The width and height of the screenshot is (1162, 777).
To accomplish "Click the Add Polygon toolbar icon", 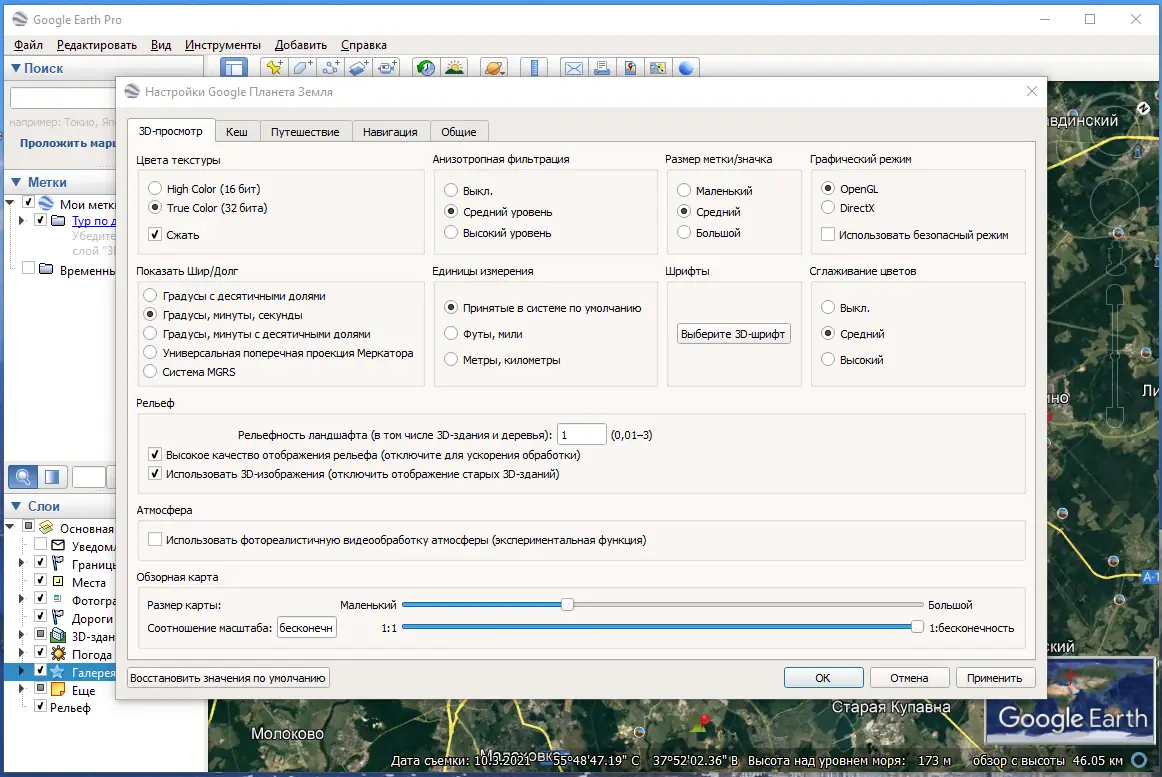I will click(x=302, y=68).
